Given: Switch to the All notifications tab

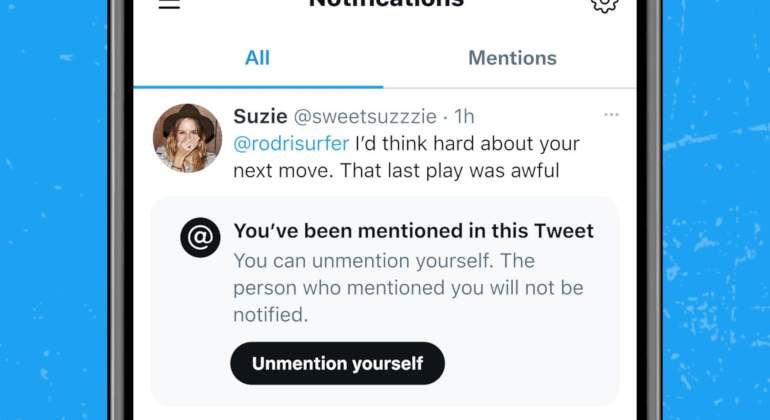Looking at the screenshot, I should pyautogui.click(x=257, y=58).
